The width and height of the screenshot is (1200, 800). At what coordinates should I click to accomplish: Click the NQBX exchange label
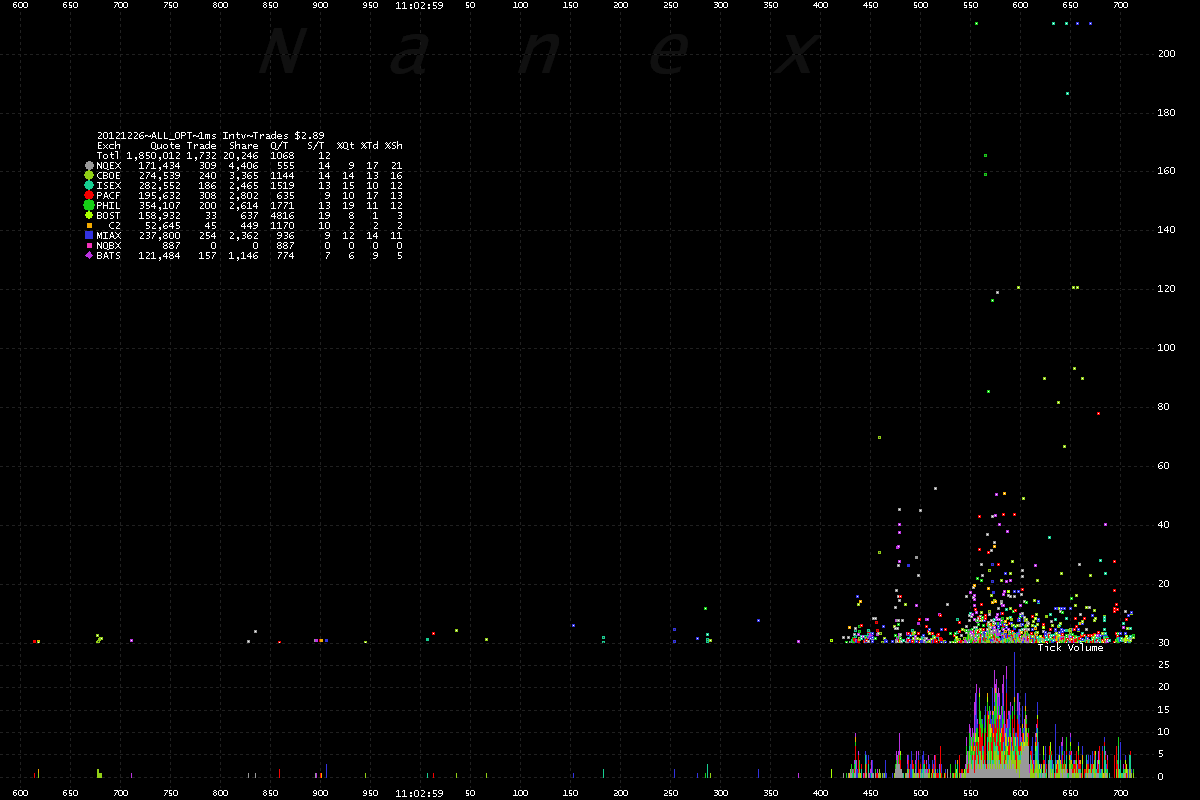[109, 245]
